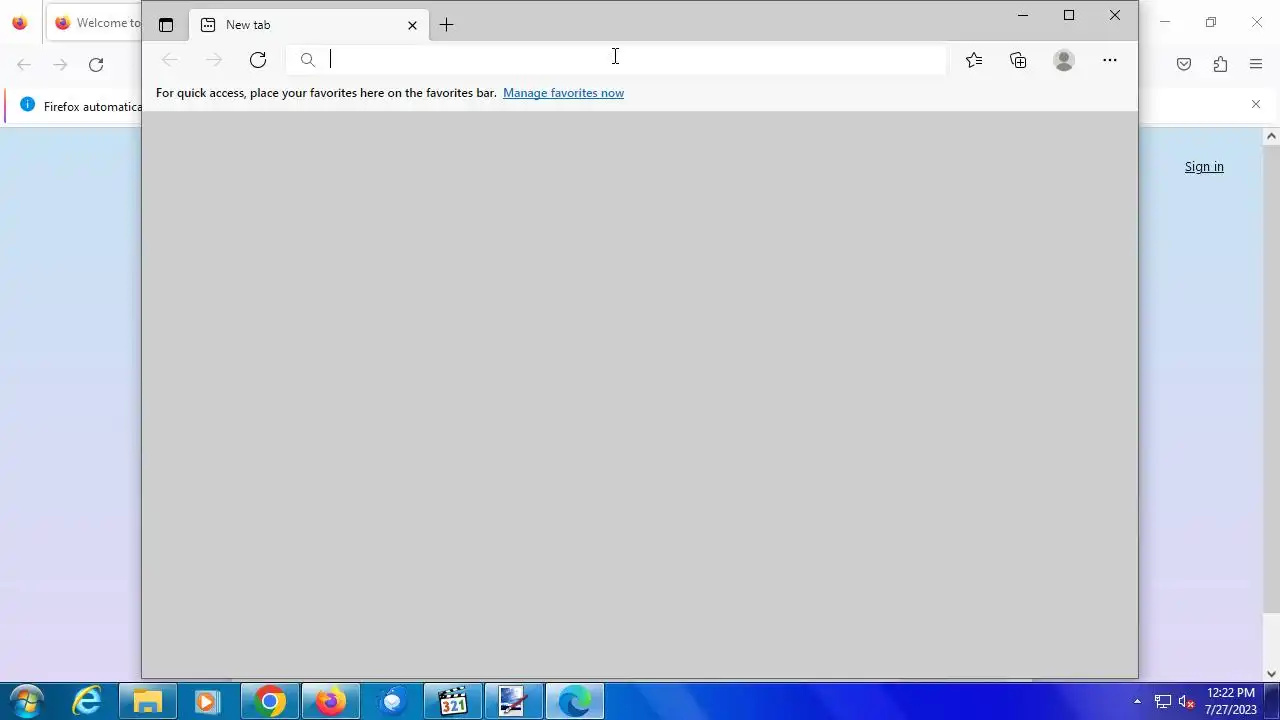Open Edge Settings and more menu
The width and height of the screenshot is (1280, 720).
1110,60
